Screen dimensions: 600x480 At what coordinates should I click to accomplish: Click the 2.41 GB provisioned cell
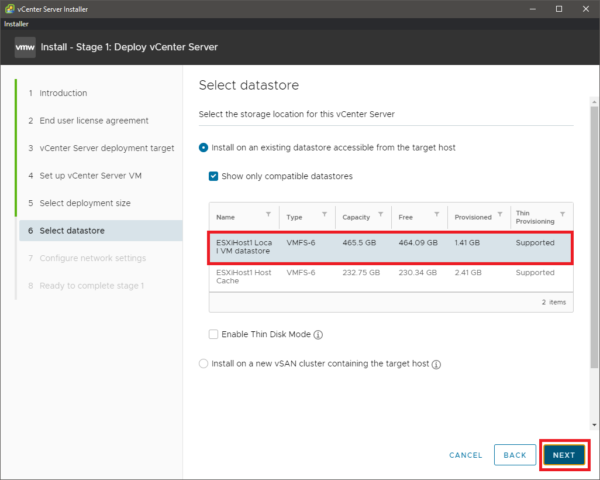coord(468,273)
